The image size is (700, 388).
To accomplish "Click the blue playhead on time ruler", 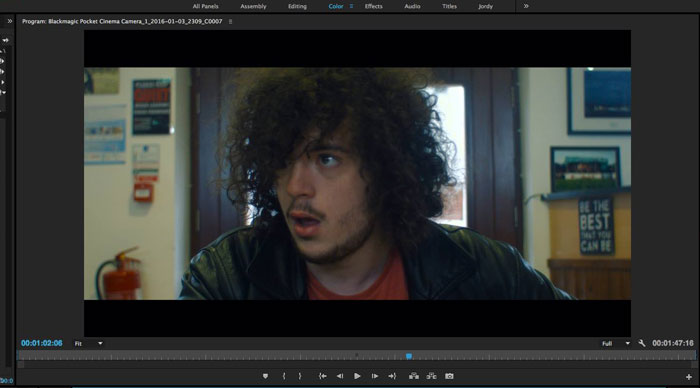I will click(408, 356).
